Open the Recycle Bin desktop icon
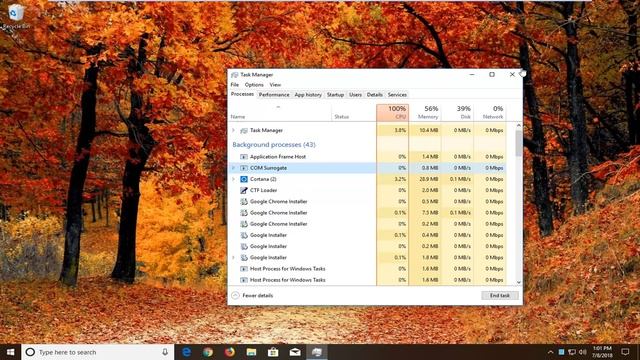640x360 pixels. pyautogui.click(x=16, y=16)
